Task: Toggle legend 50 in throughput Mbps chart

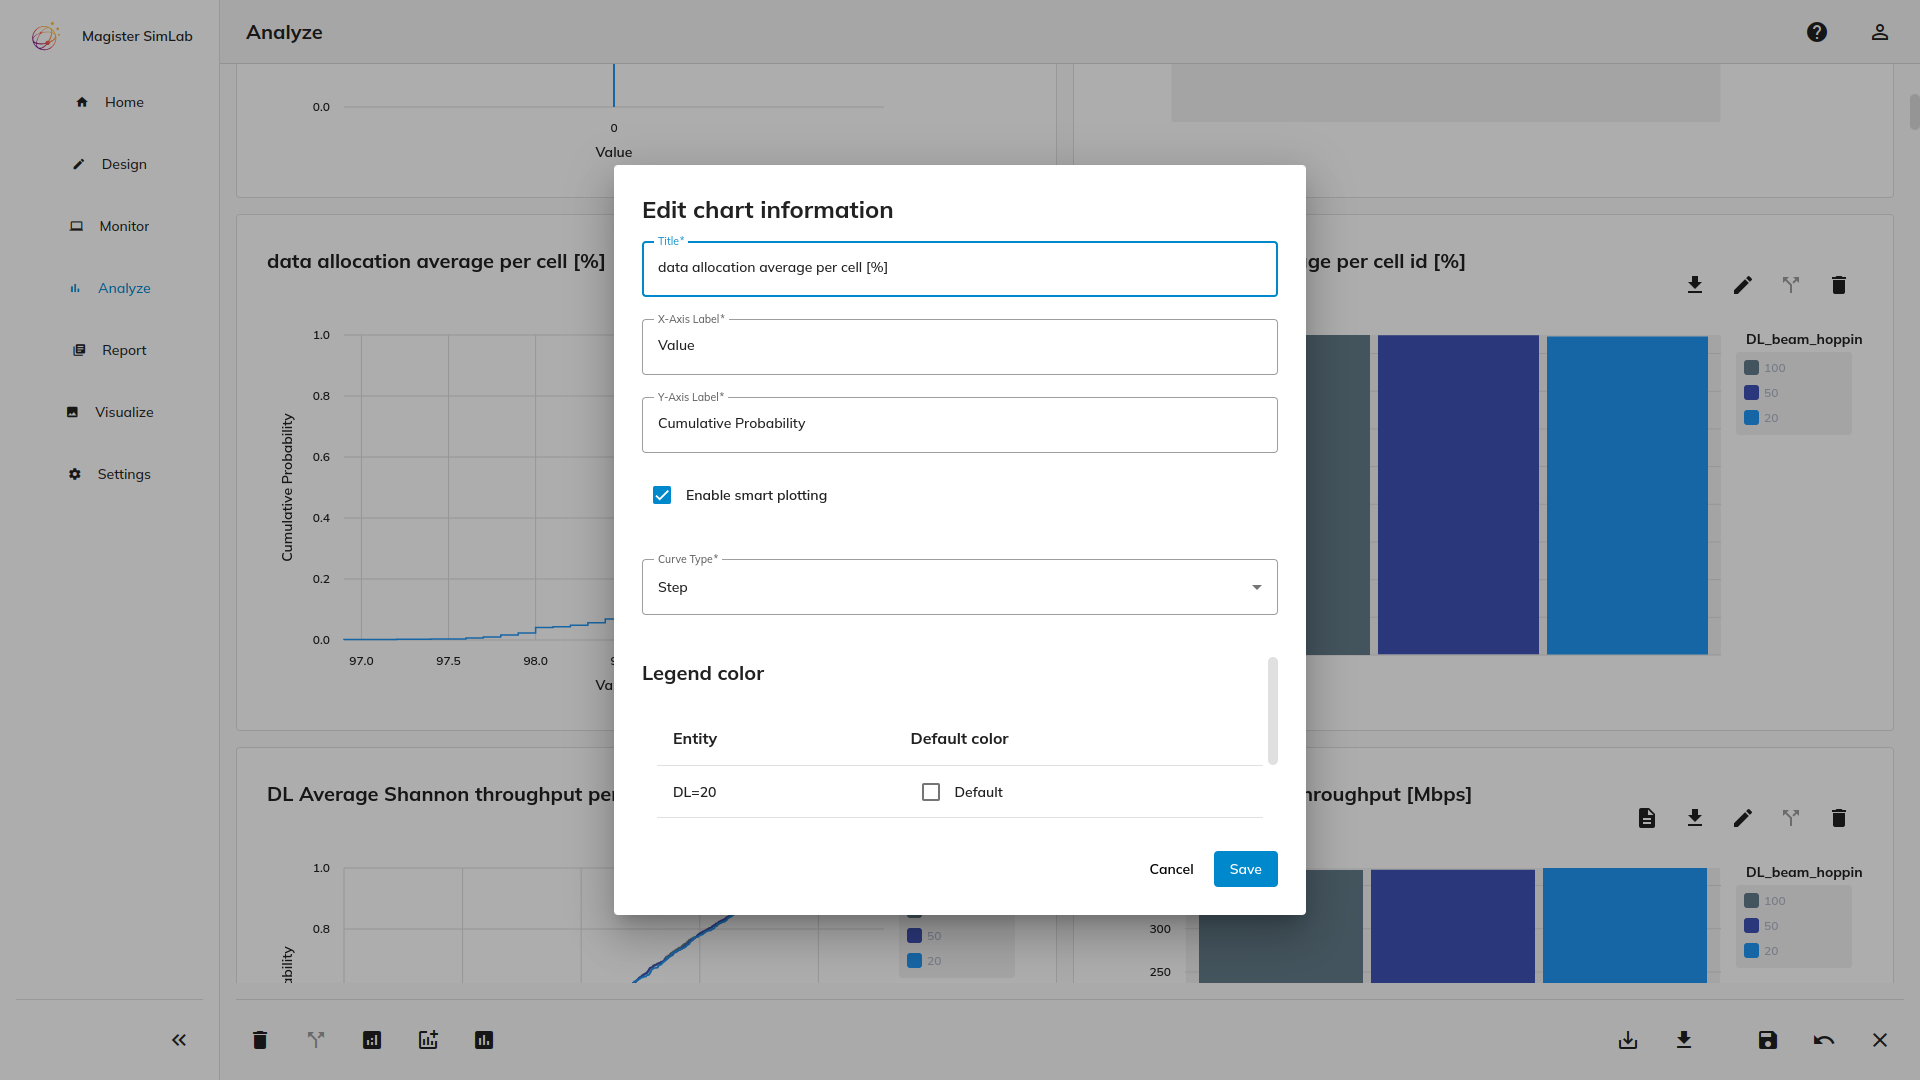Action: click(1762, 926)
